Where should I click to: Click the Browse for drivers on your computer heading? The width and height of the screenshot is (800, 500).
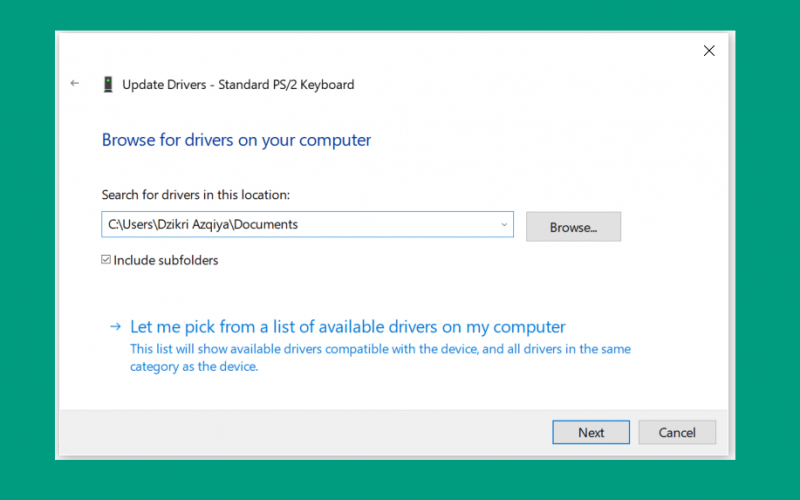[236, 140]
